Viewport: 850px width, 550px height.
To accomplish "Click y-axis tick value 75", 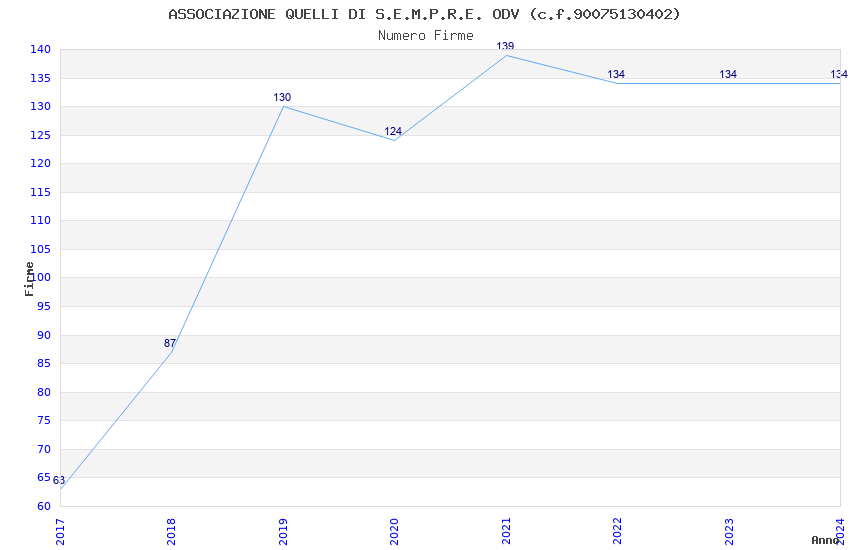I will tap(44, 420).
